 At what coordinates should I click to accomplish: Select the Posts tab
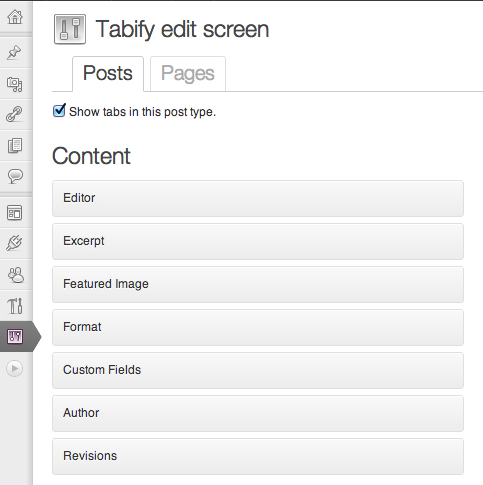[x=108, y=74]
